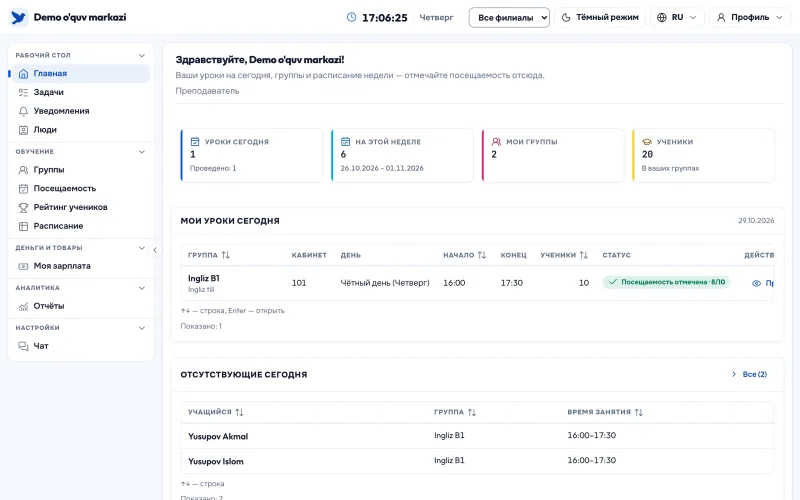Click the calendar icon next to Посещаемость
Screen dimensions: 800x500
click(x=23, y=189)
